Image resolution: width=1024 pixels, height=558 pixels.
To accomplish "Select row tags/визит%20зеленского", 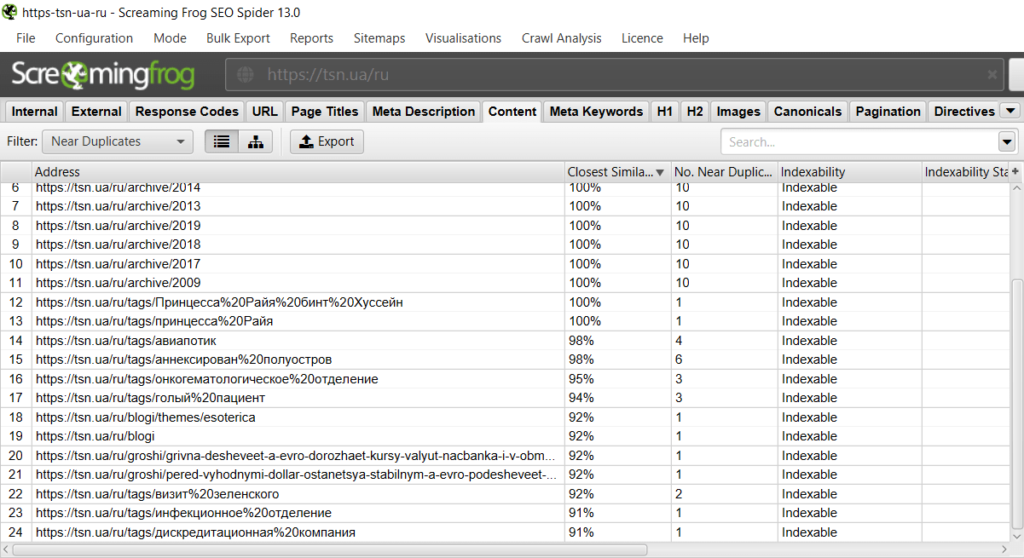I will [x=505, y=494].
